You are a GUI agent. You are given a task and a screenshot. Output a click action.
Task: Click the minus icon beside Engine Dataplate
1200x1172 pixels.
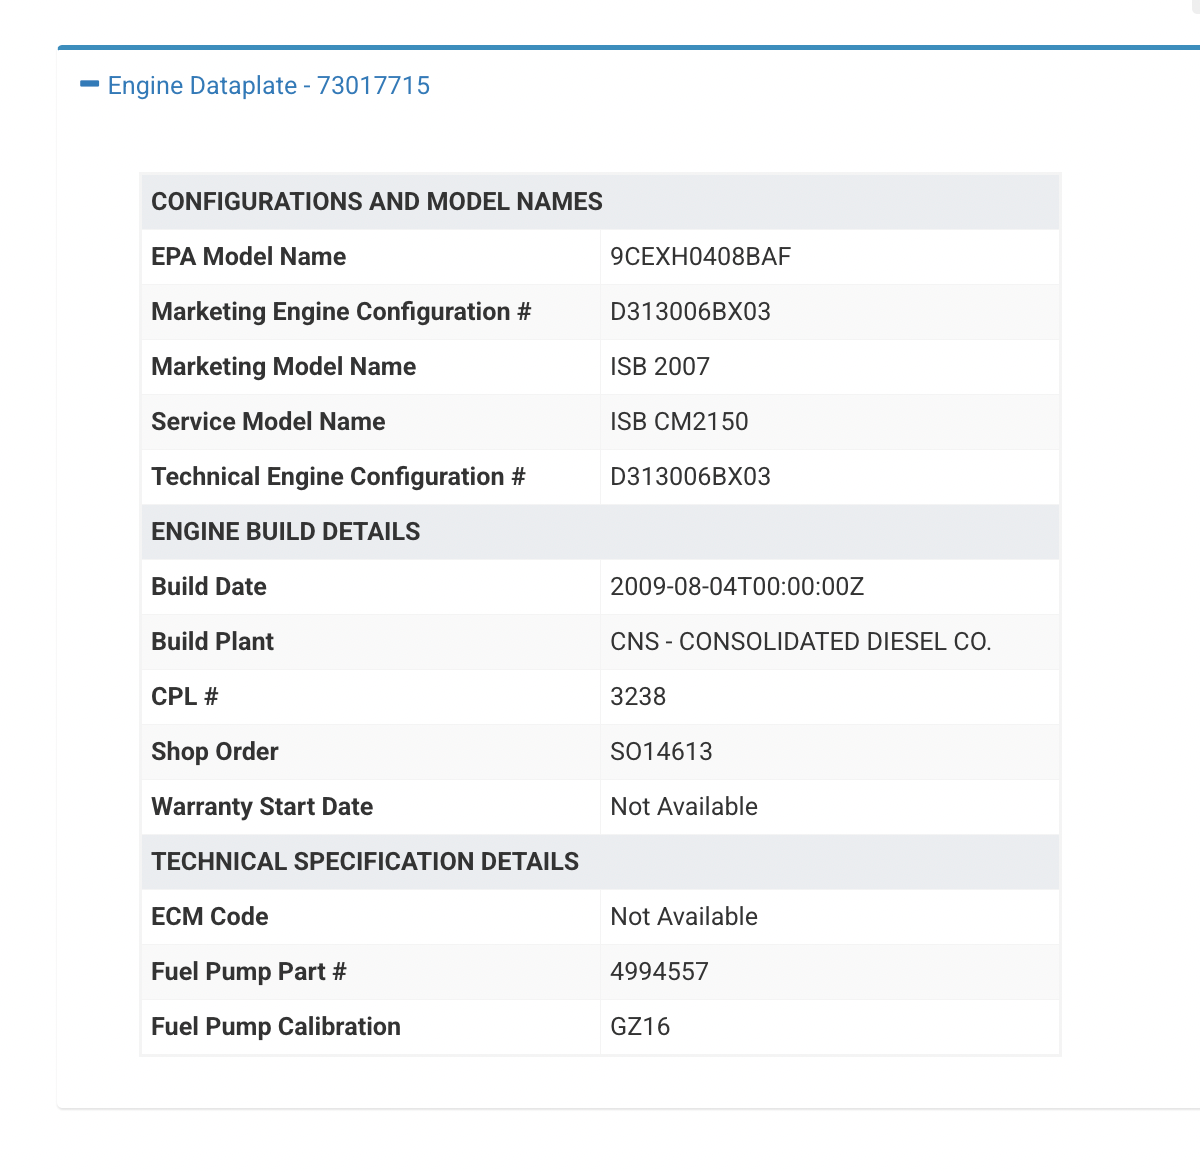(x=90, y=85)
